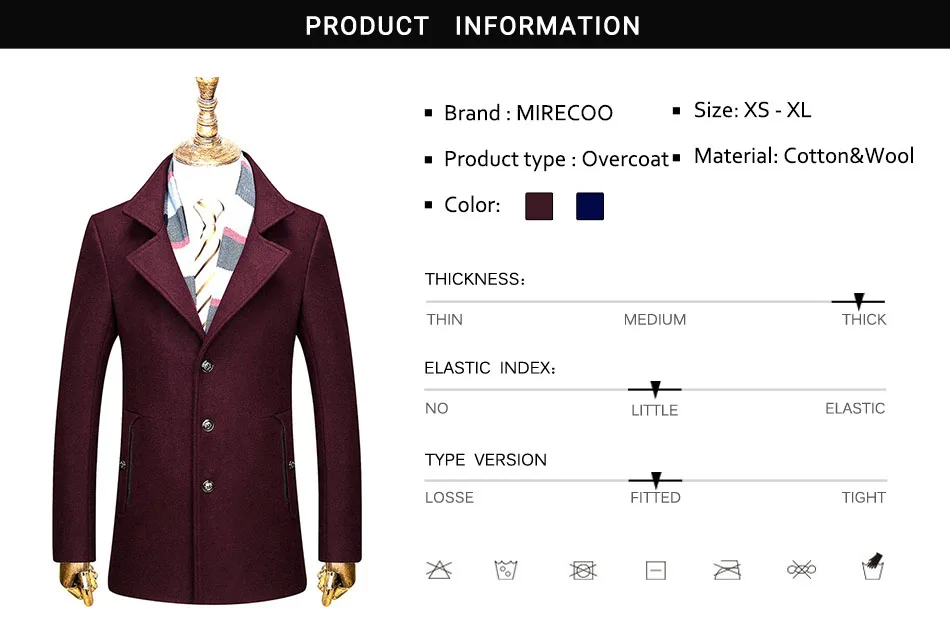This screenshot has height=630, width=950.
Task: Click the do-not-iron care icon
Action: click(727, 570)
